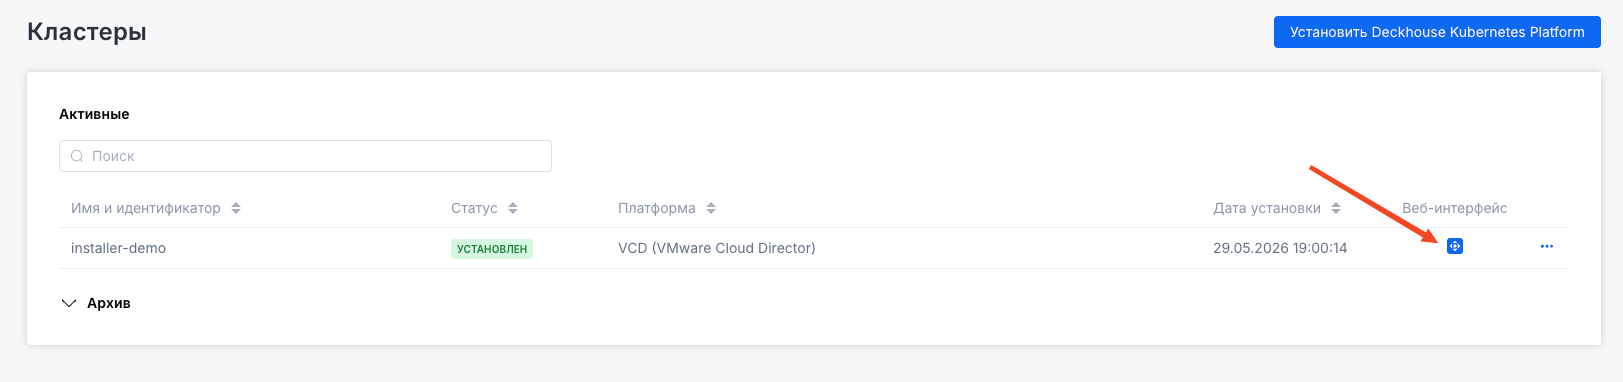Image resolution: width=1623 pixels, height=382 pixels.
Task: Click the УСТАНОВЛЕН status badge
Action: point(492,249)
